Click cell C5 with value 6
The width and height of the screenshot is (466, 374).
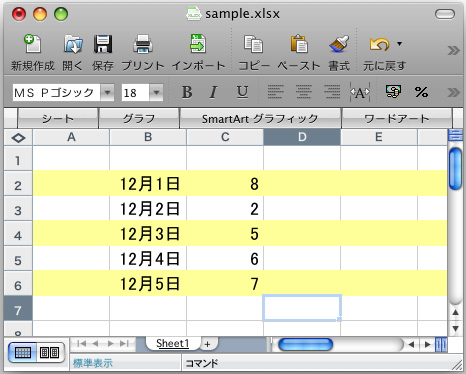pyautogui.click(x=225, y=258)
